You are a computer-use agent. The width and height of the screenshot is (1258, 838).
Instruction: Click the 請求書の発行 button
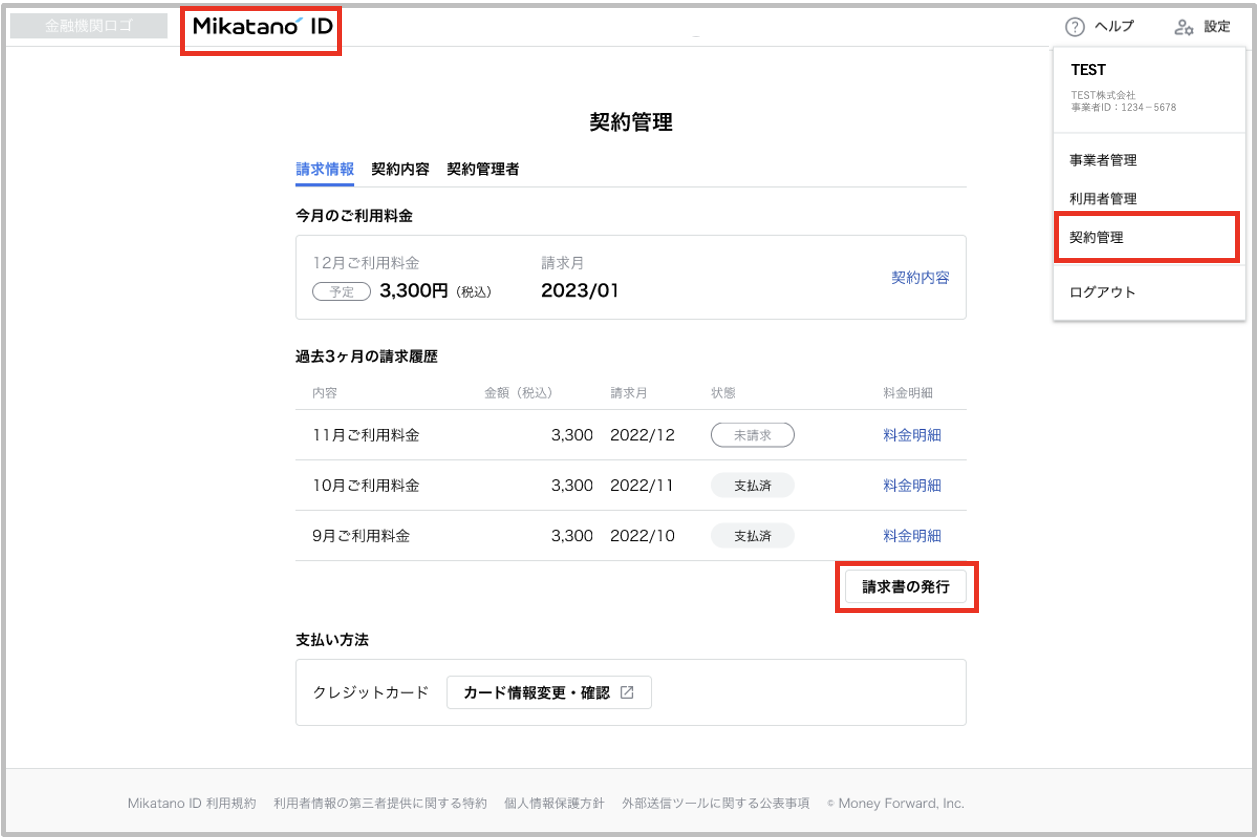click(906, 587)
